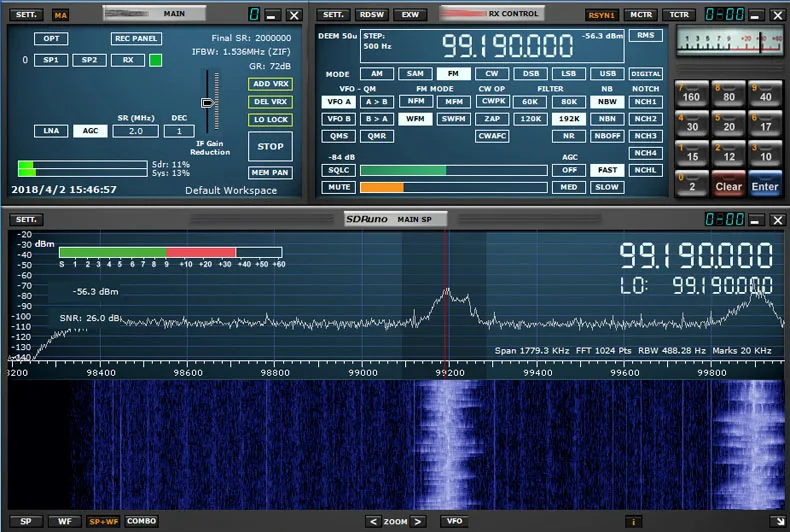Click DEL VRX button
This screenshot has height=532, width=790.
point(271,102)
